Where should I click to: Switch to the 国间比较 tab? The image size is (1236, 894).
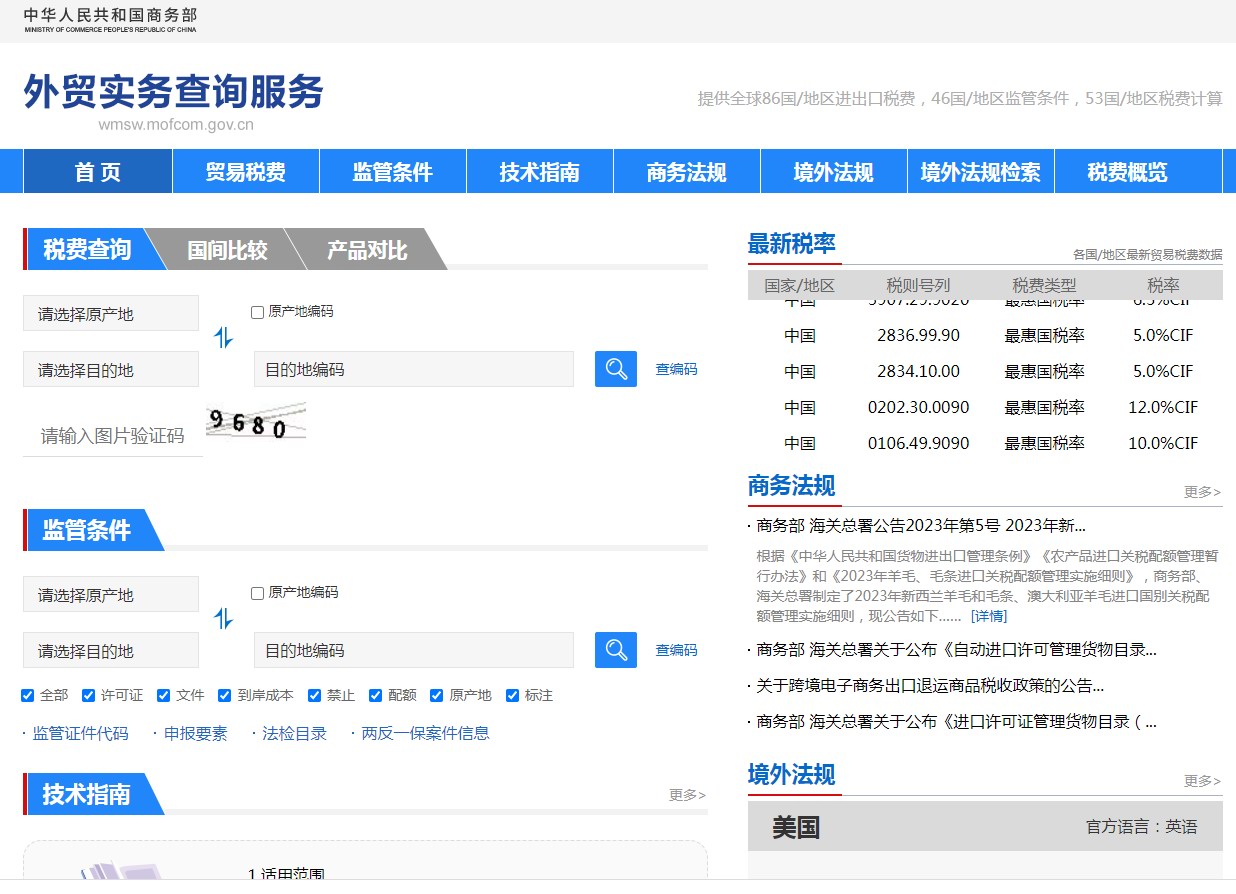[228, 251]
